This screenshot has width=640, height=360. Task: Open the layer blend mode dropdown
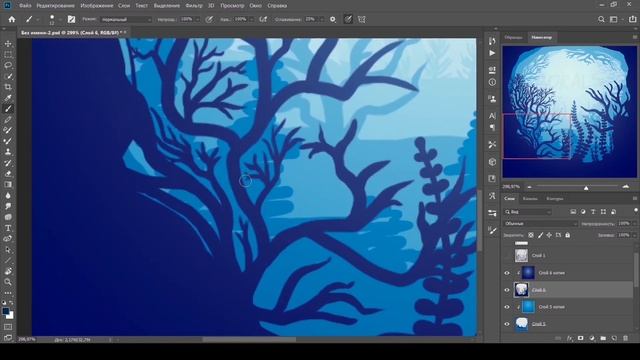(x=541, y=224)
